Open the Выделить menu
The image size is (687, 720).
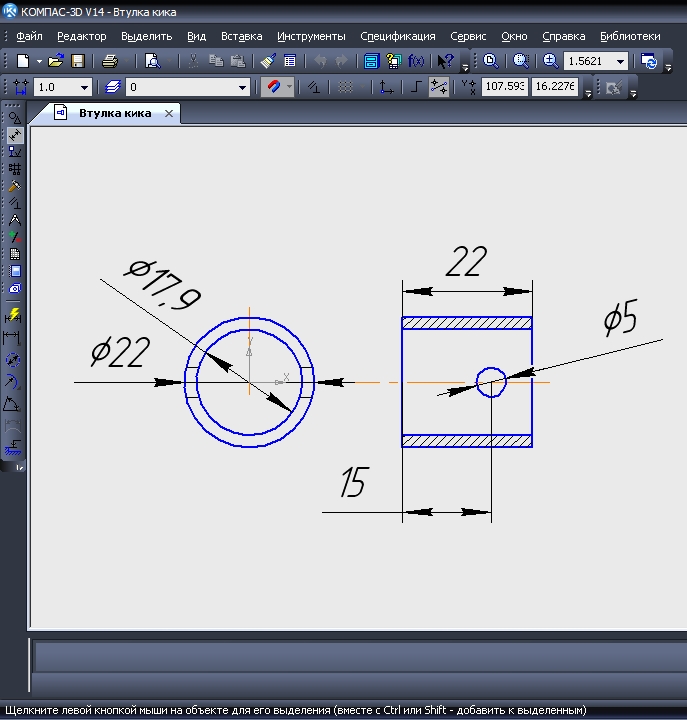coord(146,36)
